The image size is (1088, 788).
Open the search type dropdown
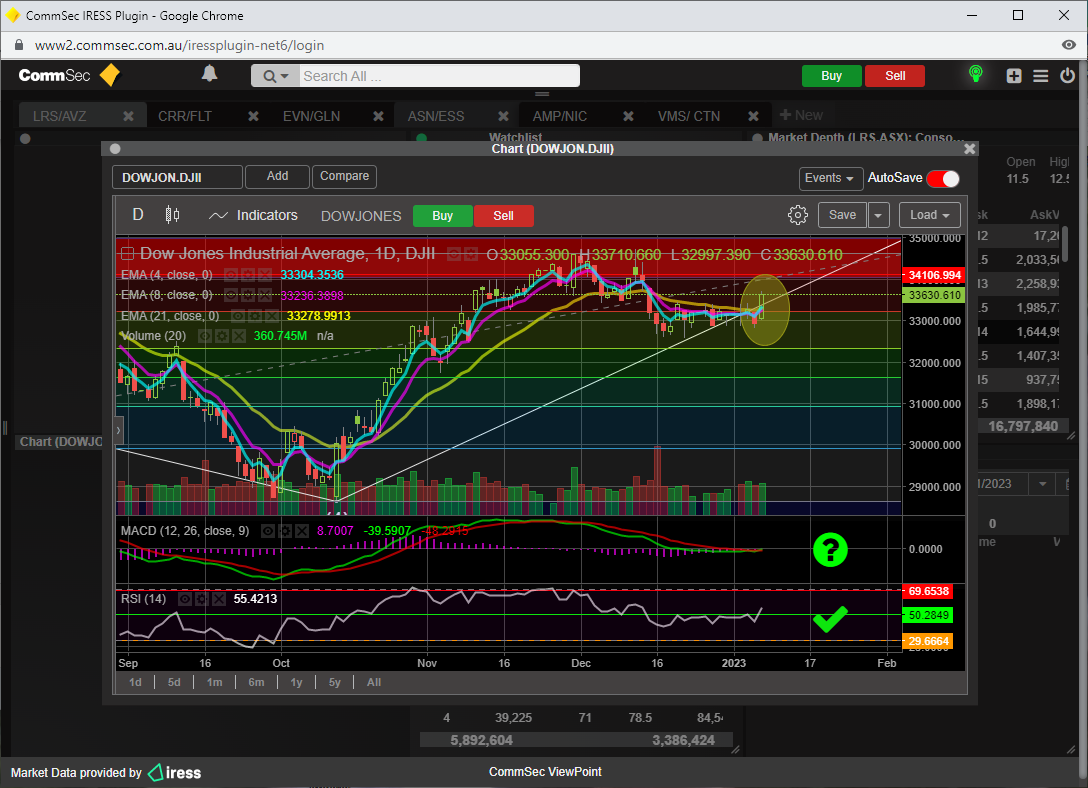coord(275,76)
